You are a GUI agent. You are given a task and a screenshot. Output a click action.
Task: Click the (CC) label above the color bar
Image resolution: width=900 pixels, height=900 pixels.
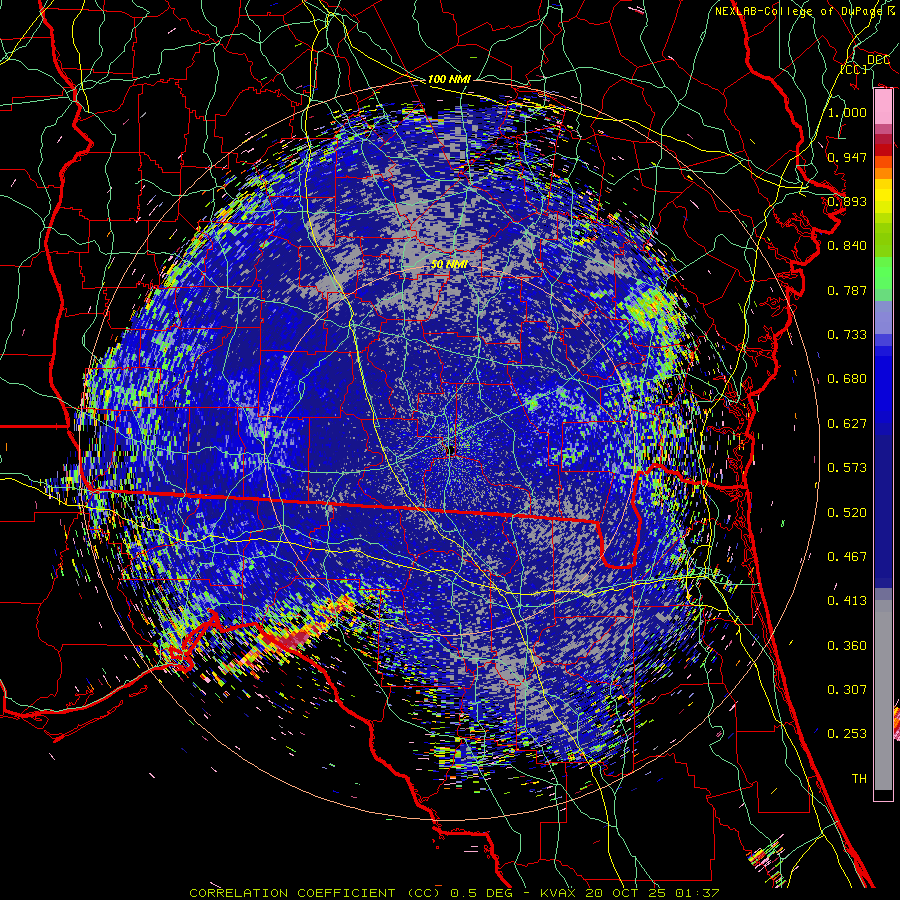tap(854, 69)
